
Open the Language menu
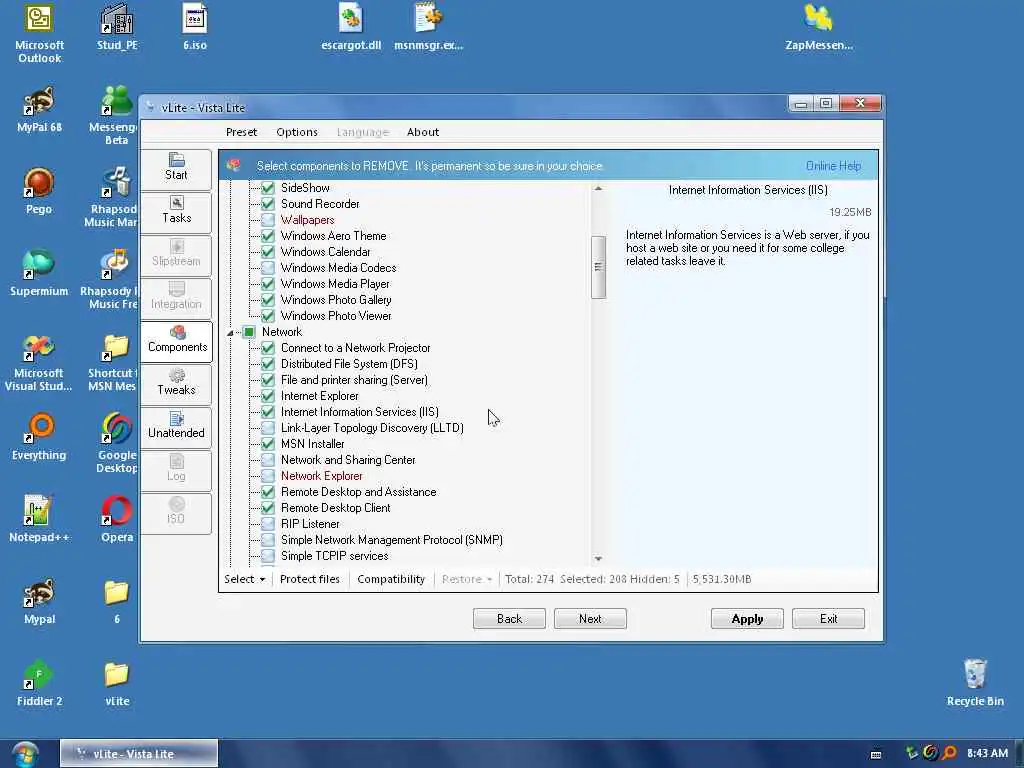click(363, 132)
